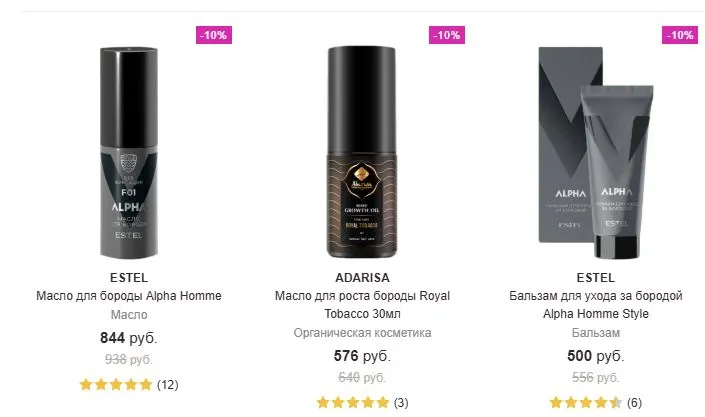
Task: Open the ADARISA brand link
Action: coord(362,278)
